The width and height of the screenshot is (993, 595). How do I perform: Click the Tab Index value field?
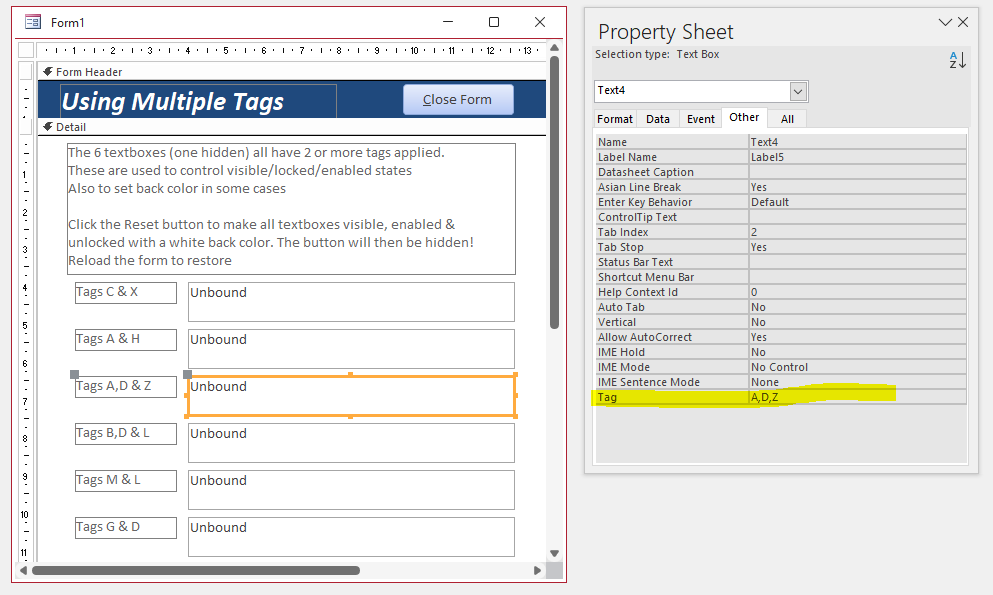[857, 232]
